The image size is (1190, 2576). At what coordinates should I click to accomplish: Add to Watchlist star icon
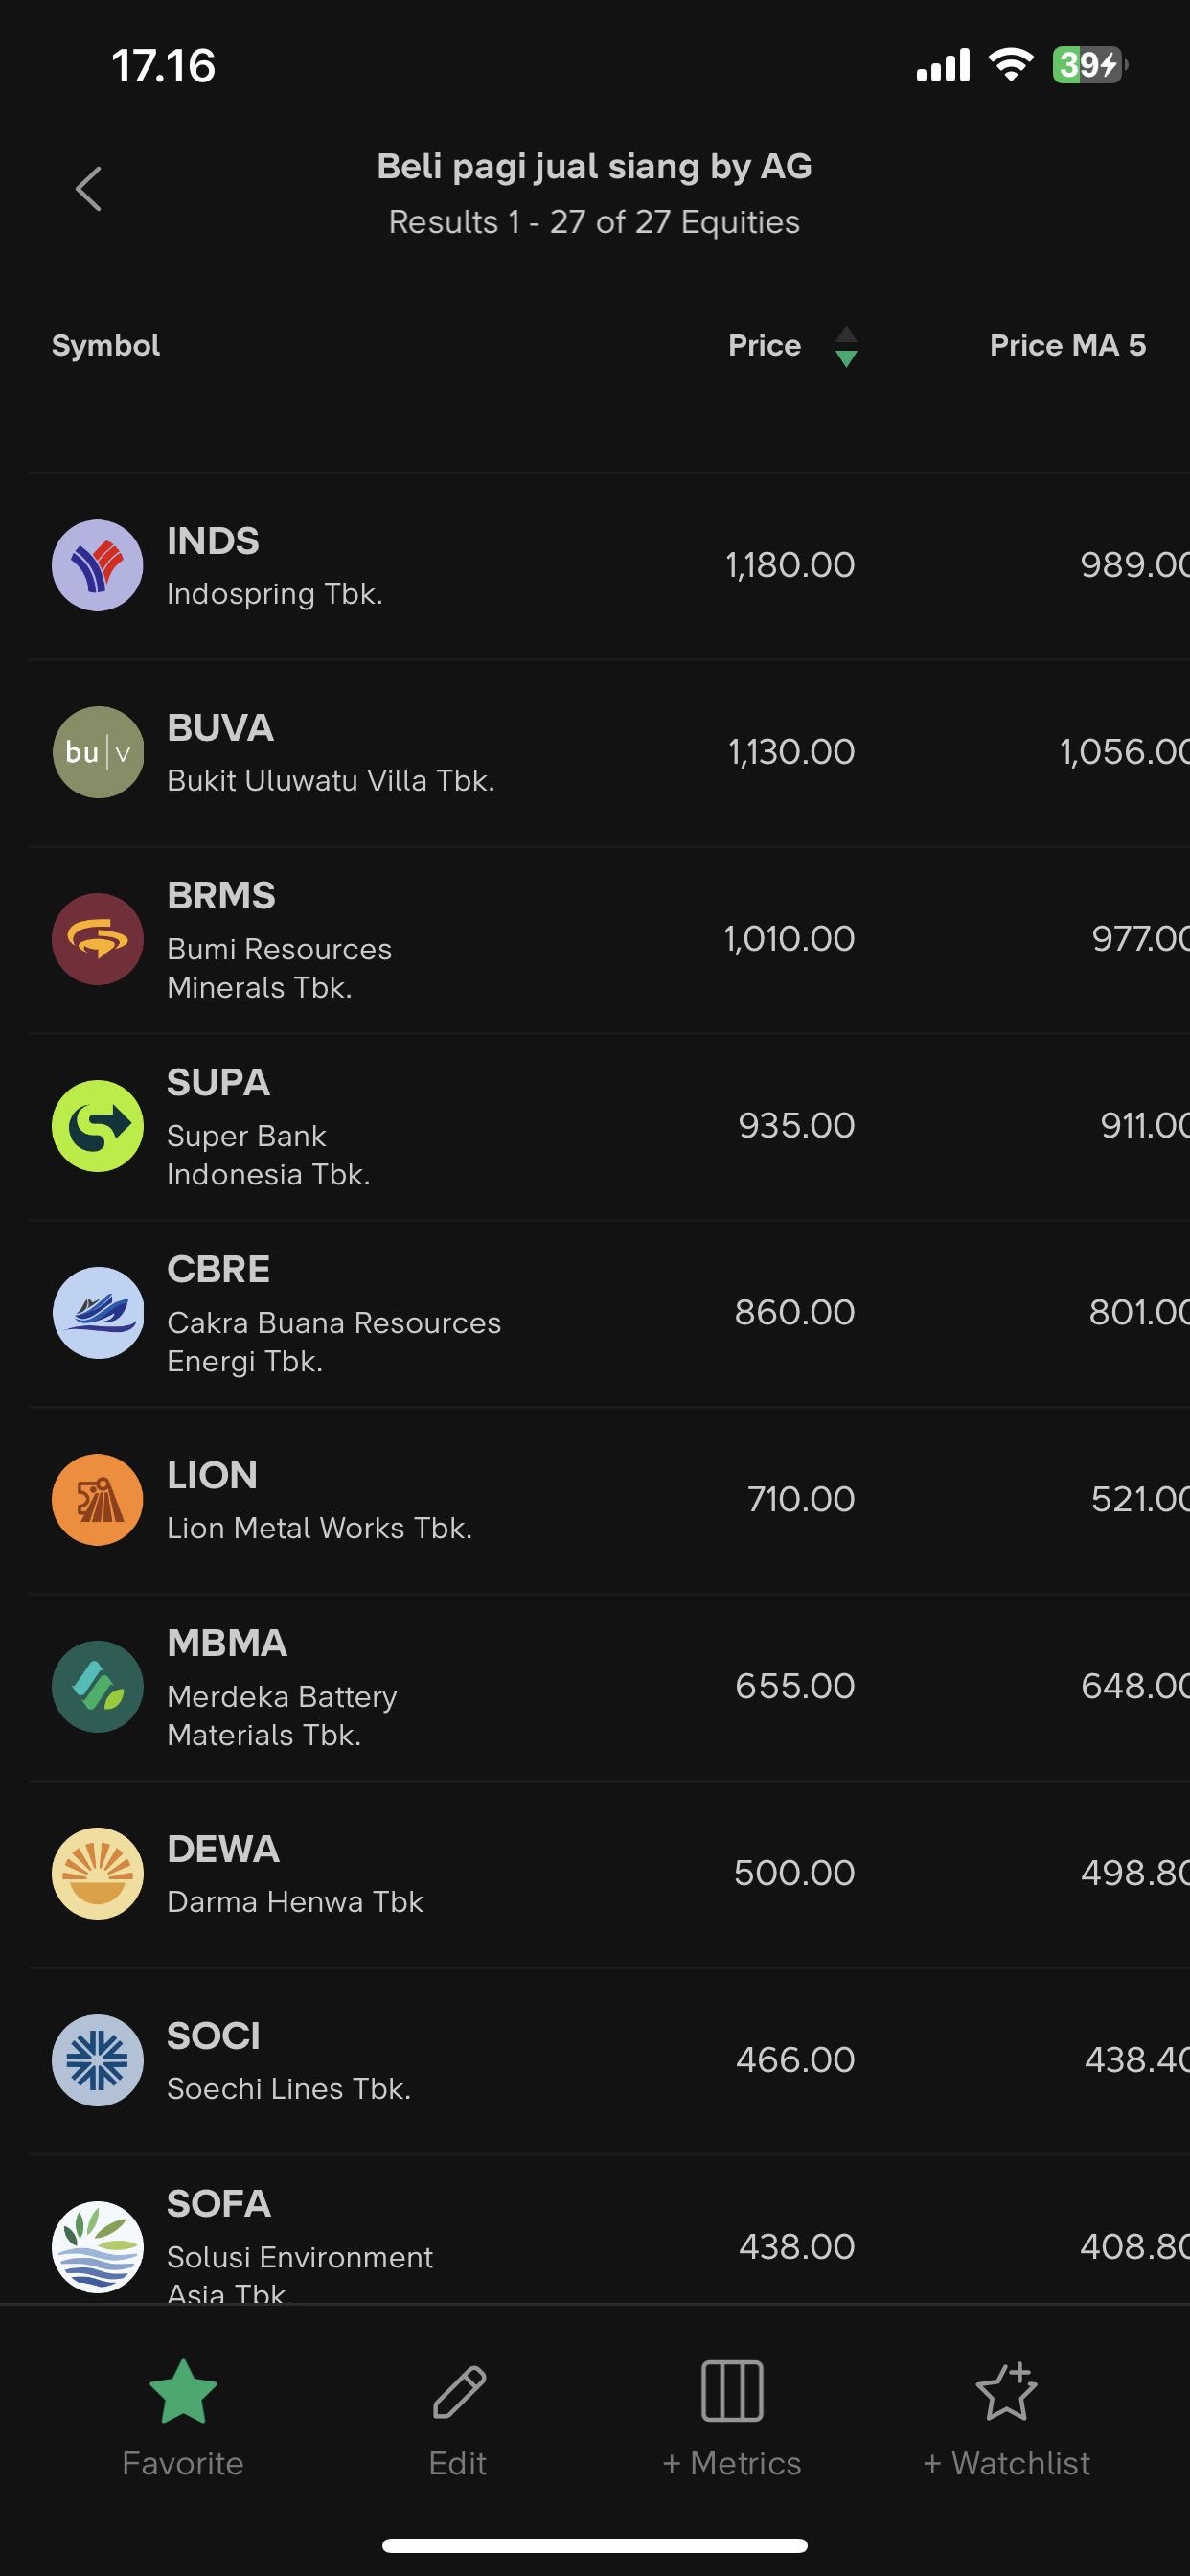(x=1006, y=2392)
